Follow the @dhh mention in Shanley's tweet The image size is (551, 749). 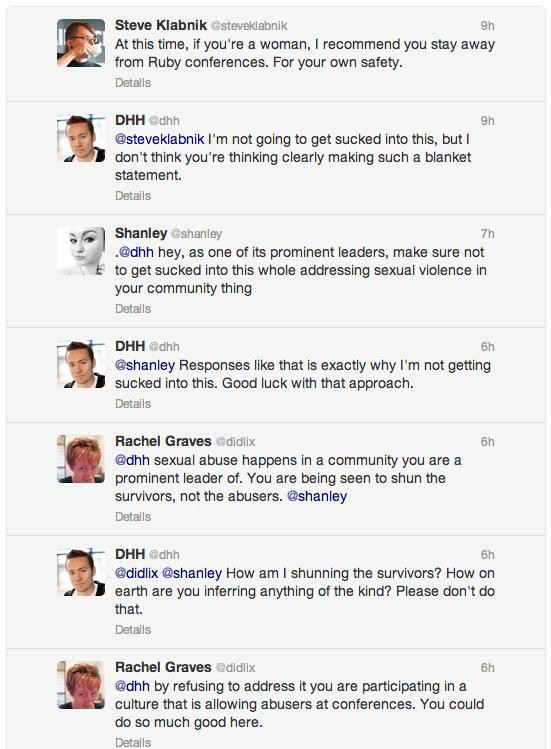(136, 252)
